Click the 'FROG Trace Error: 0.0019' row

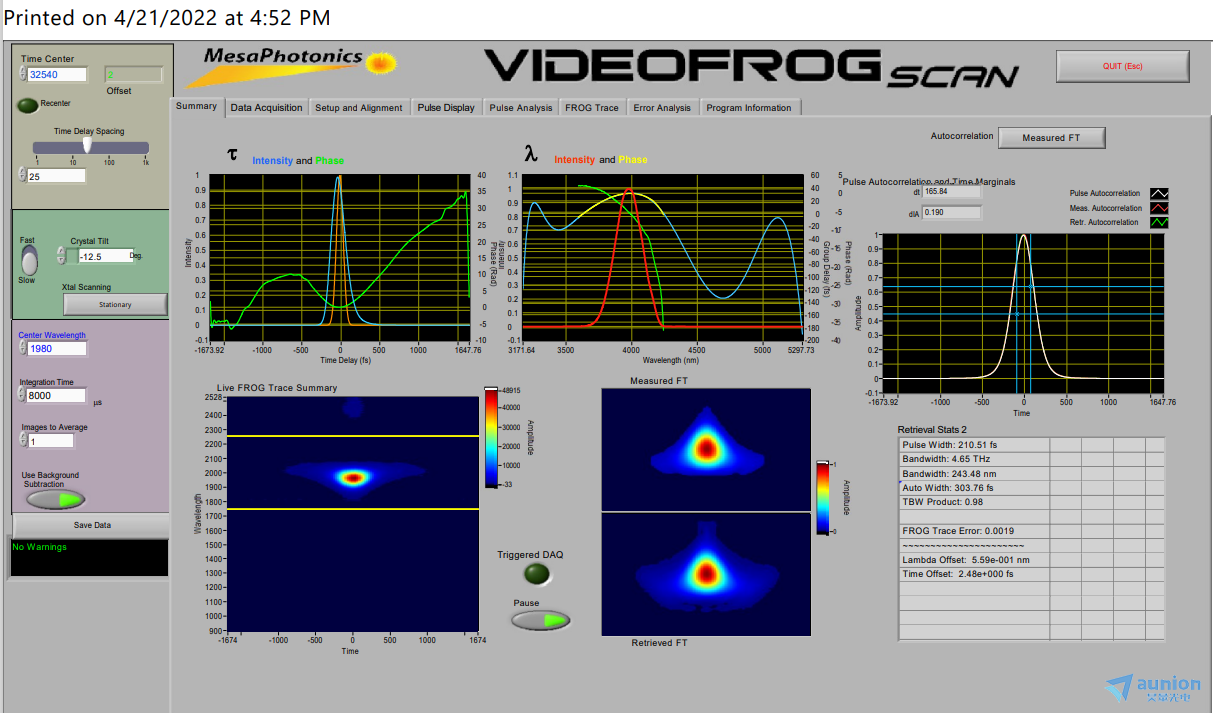click(x=975, y=531)
